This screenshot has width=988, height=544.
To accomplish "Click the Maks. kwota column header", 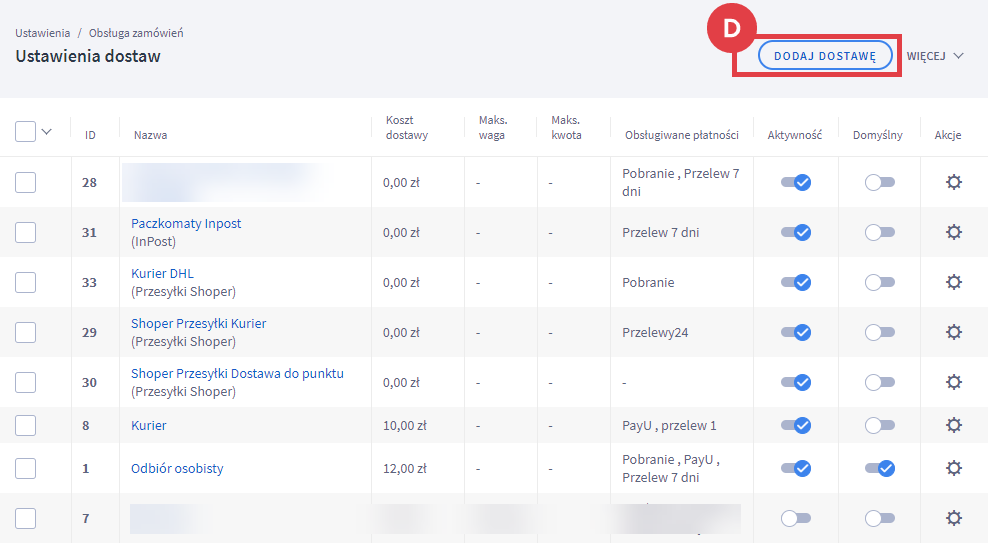I will 566,127.
